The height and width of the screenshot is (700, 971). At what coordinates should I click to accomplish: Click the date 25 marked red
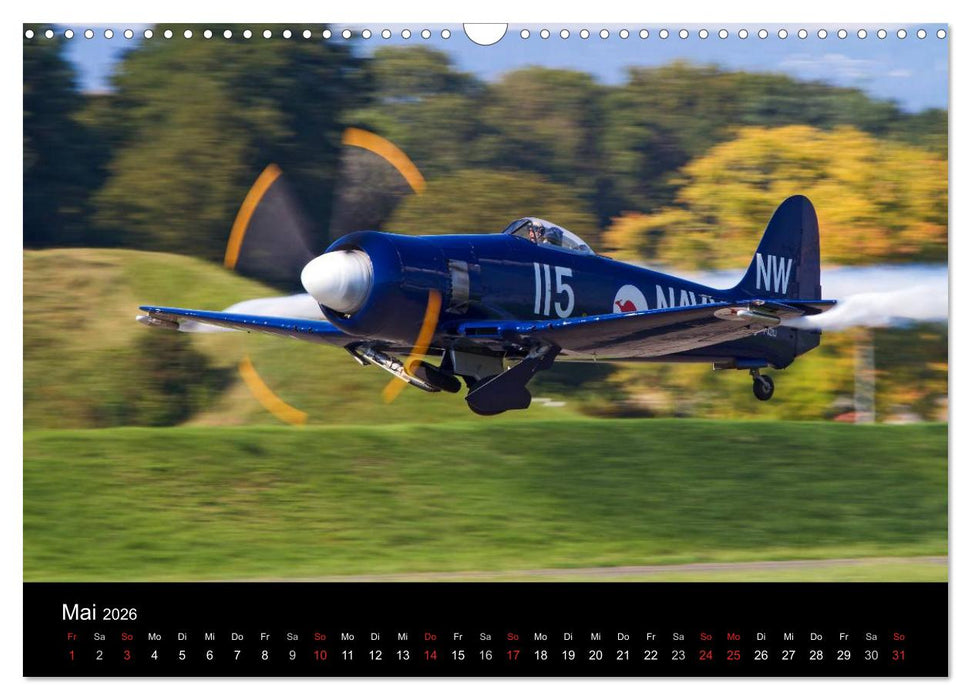tap(735, 654)
